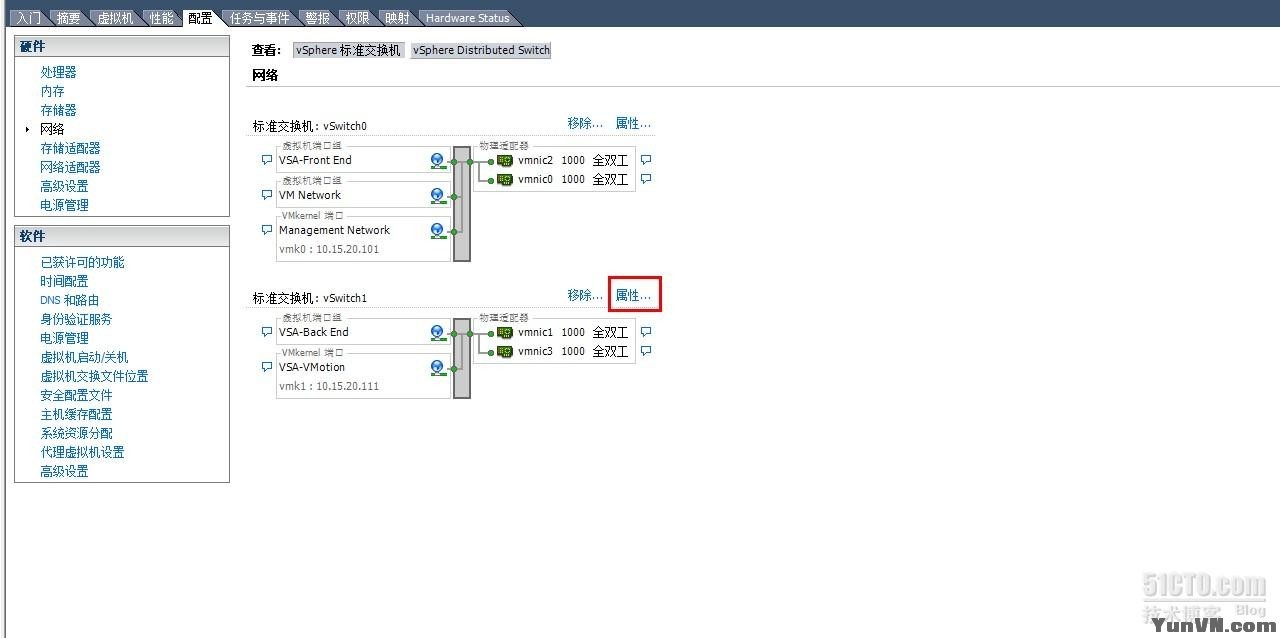Viewport: 1280px width, 638px height.
Task: Open 高级设置 under software
Action: pos(64,471)
